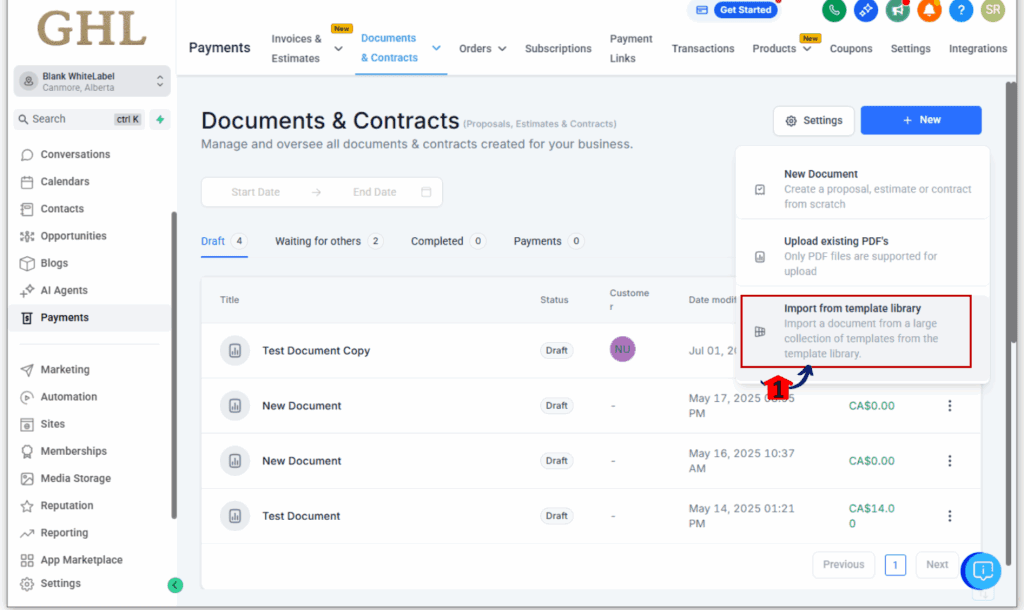The height and width of the screenshot is (610, 1024).
Task: Expand Documents & Contracts dropdown chevron
Action: (x=436, y=48)
